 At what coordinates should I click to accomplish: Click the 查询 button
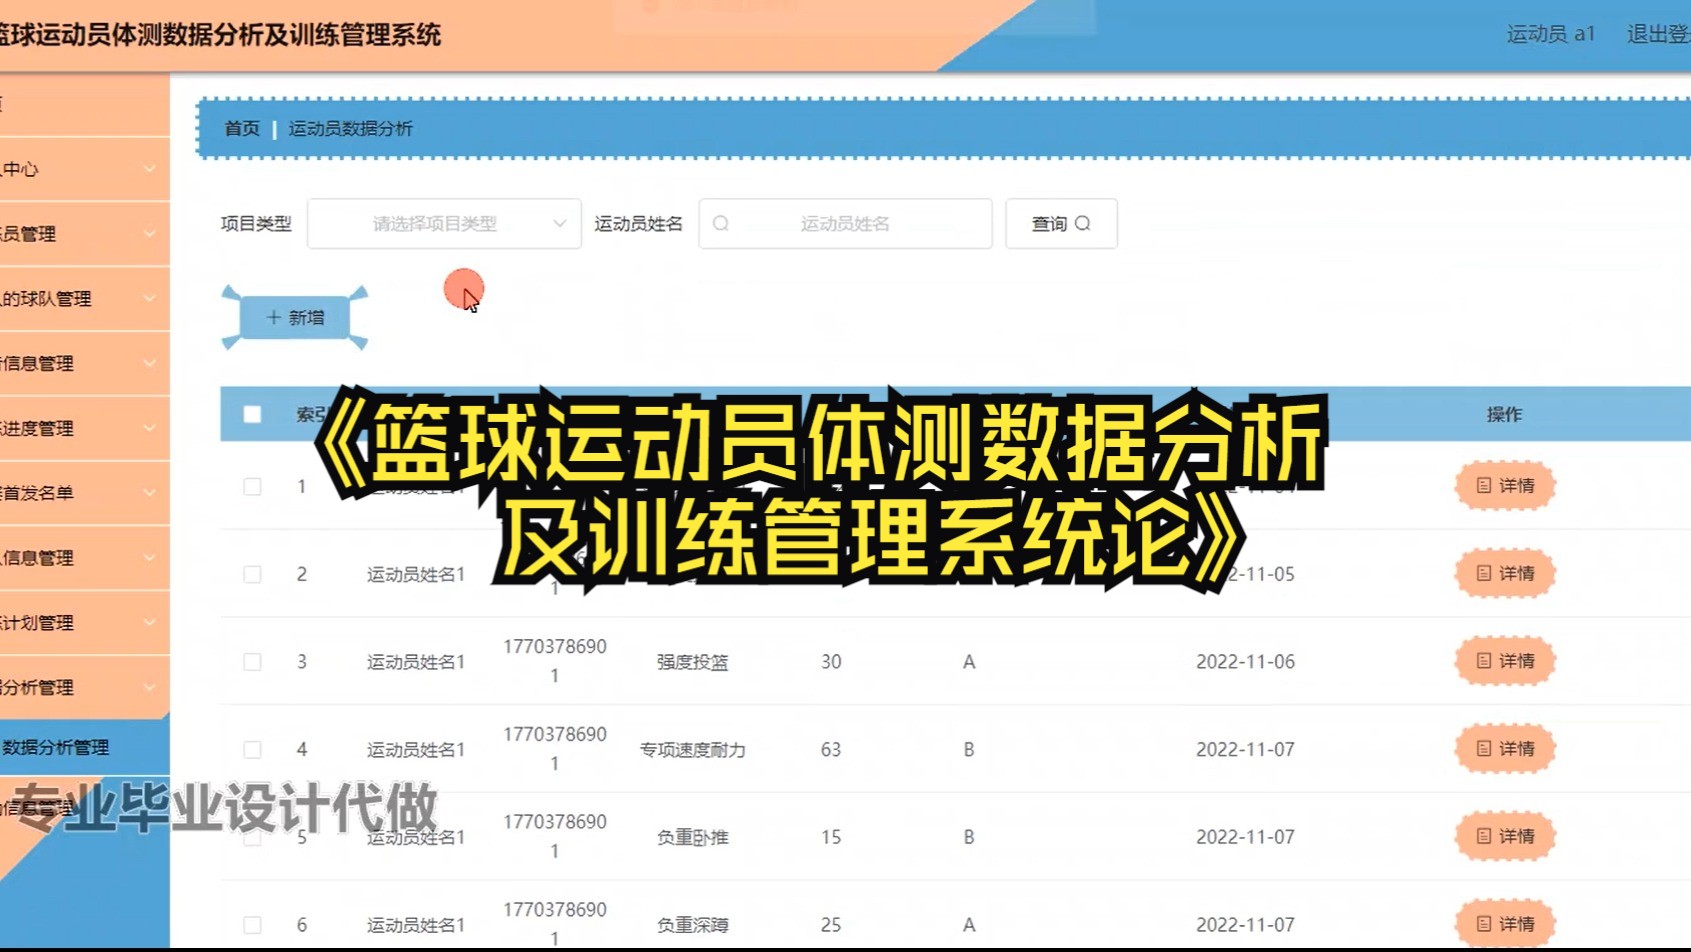tap(1061, 224)
